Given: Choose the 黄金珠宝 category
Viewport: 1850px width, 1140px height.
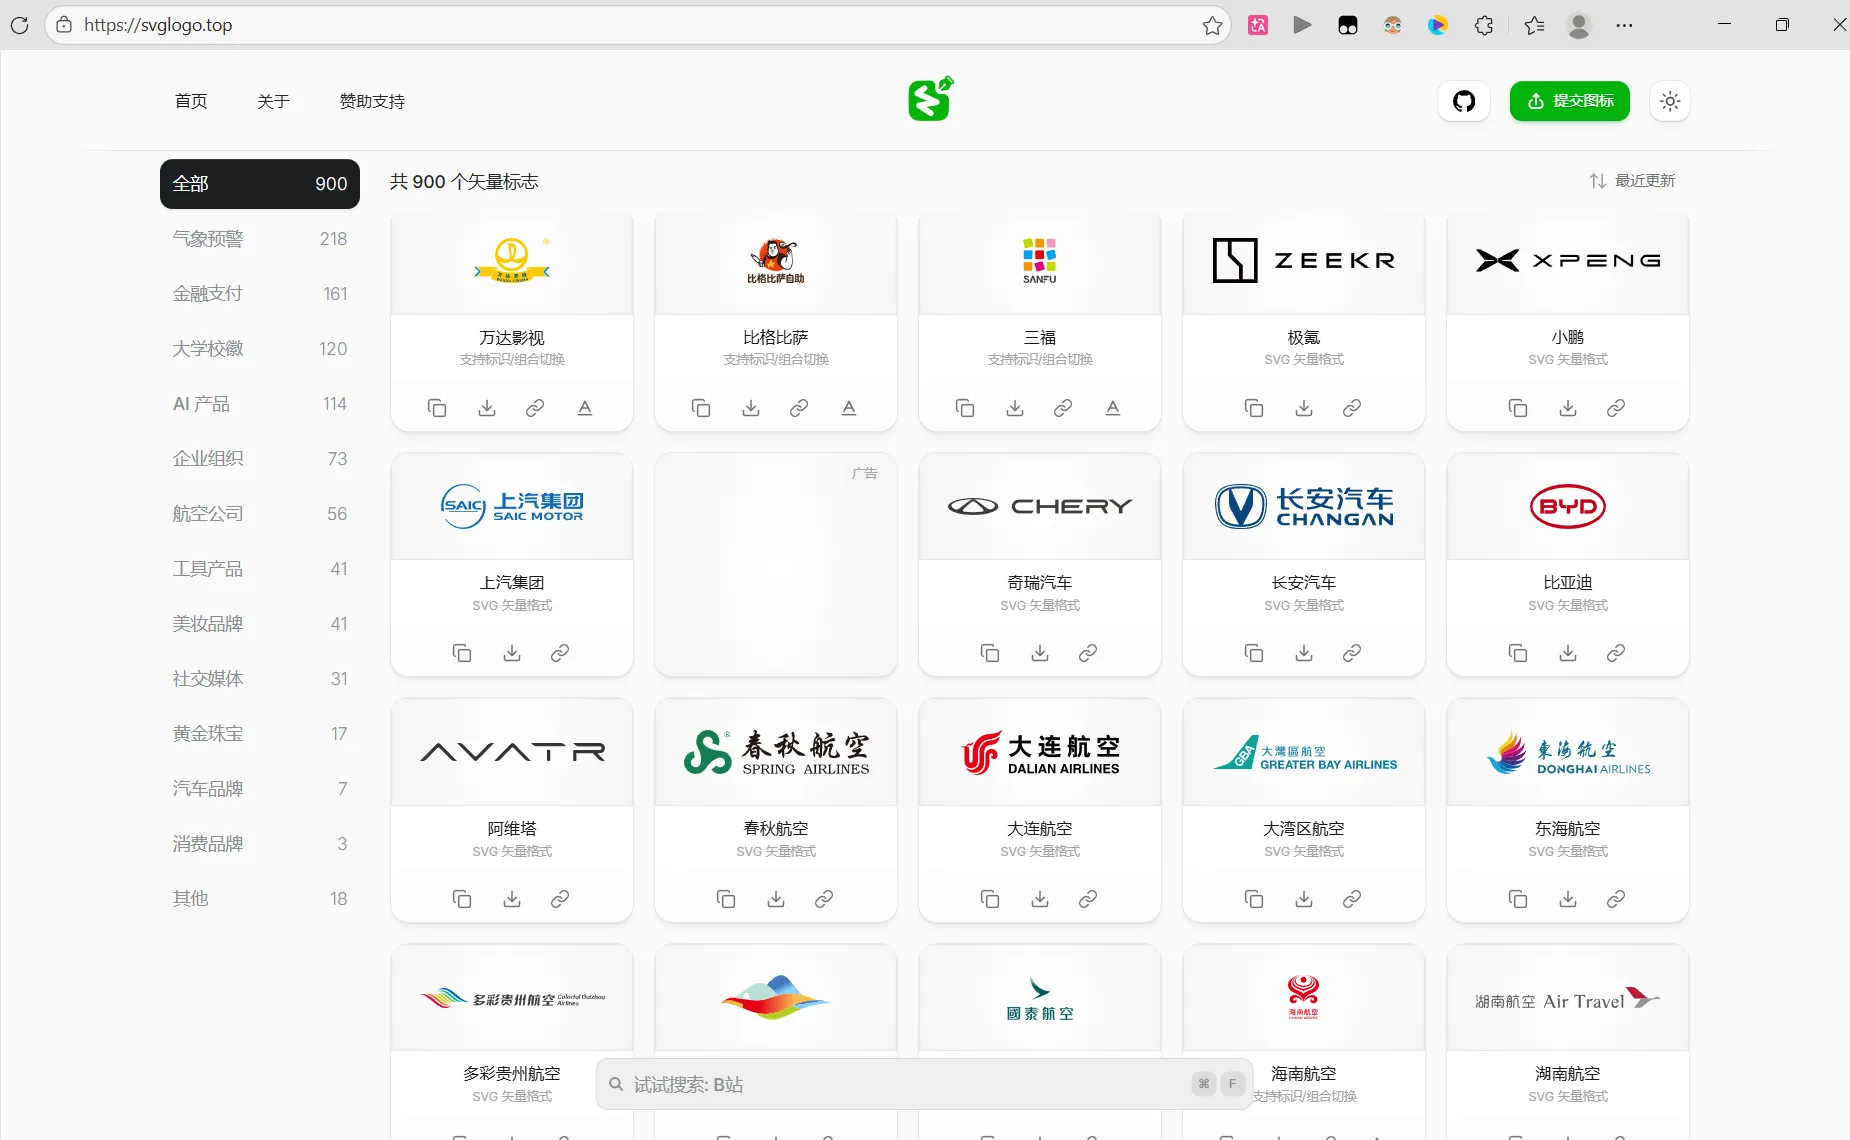Looking at the screenshot, I should coord(260,734).
